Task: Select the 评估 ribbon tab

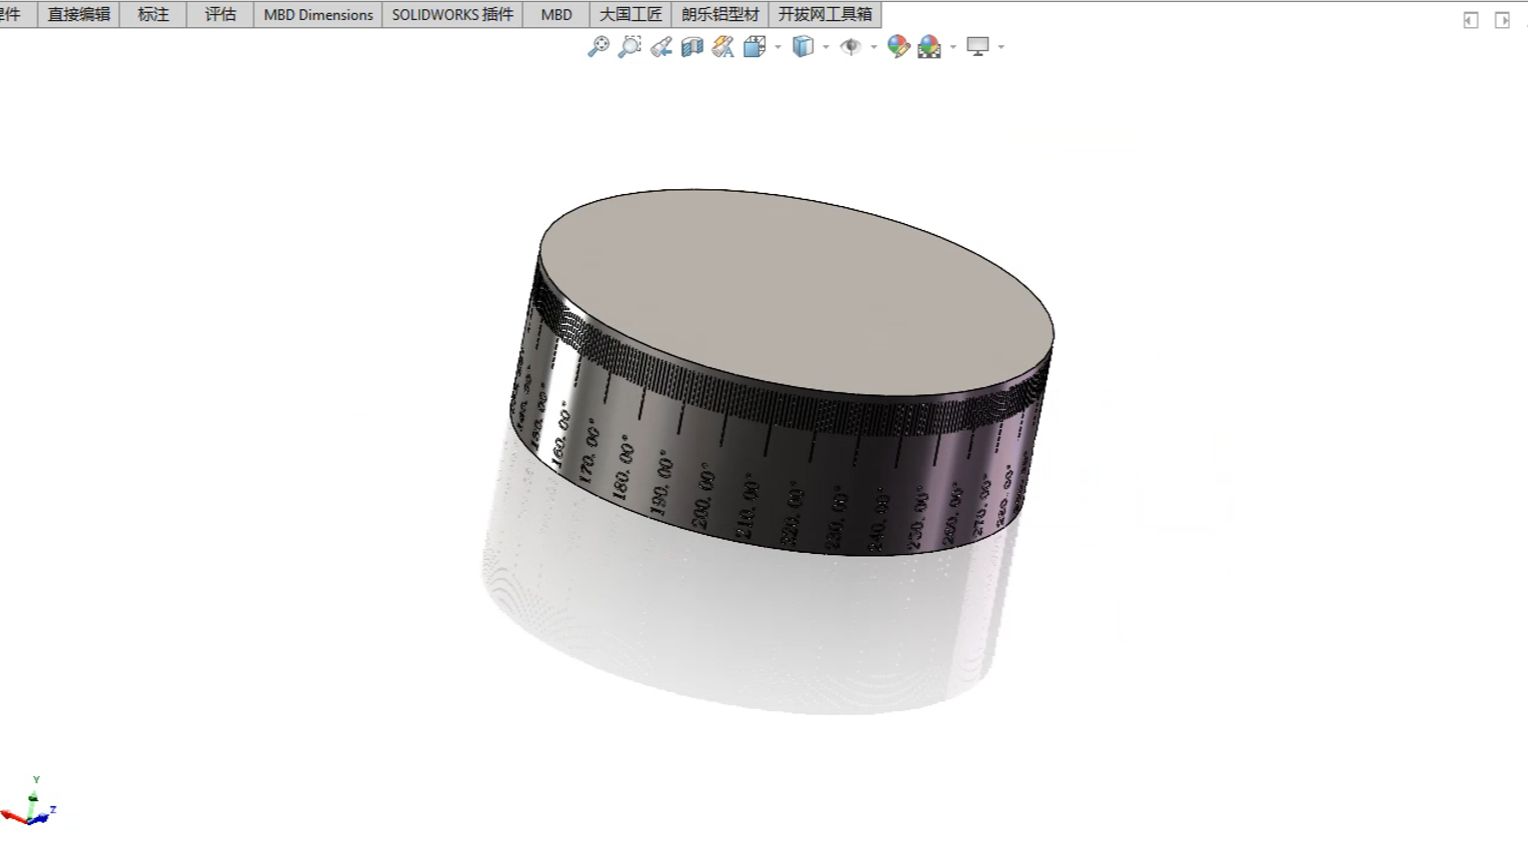Action: (219, 14)
